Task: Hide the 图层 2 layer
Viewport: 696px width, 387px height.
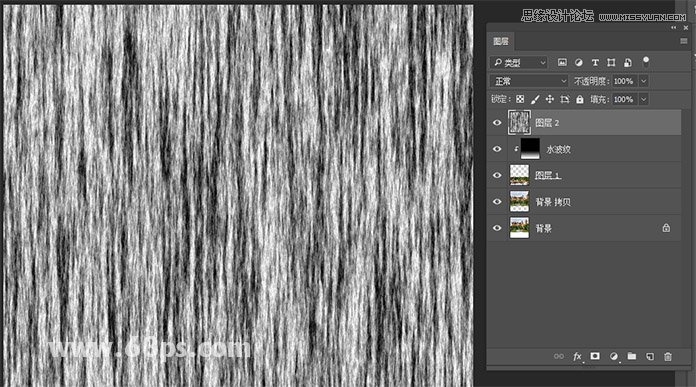Action: coord(497,122)
